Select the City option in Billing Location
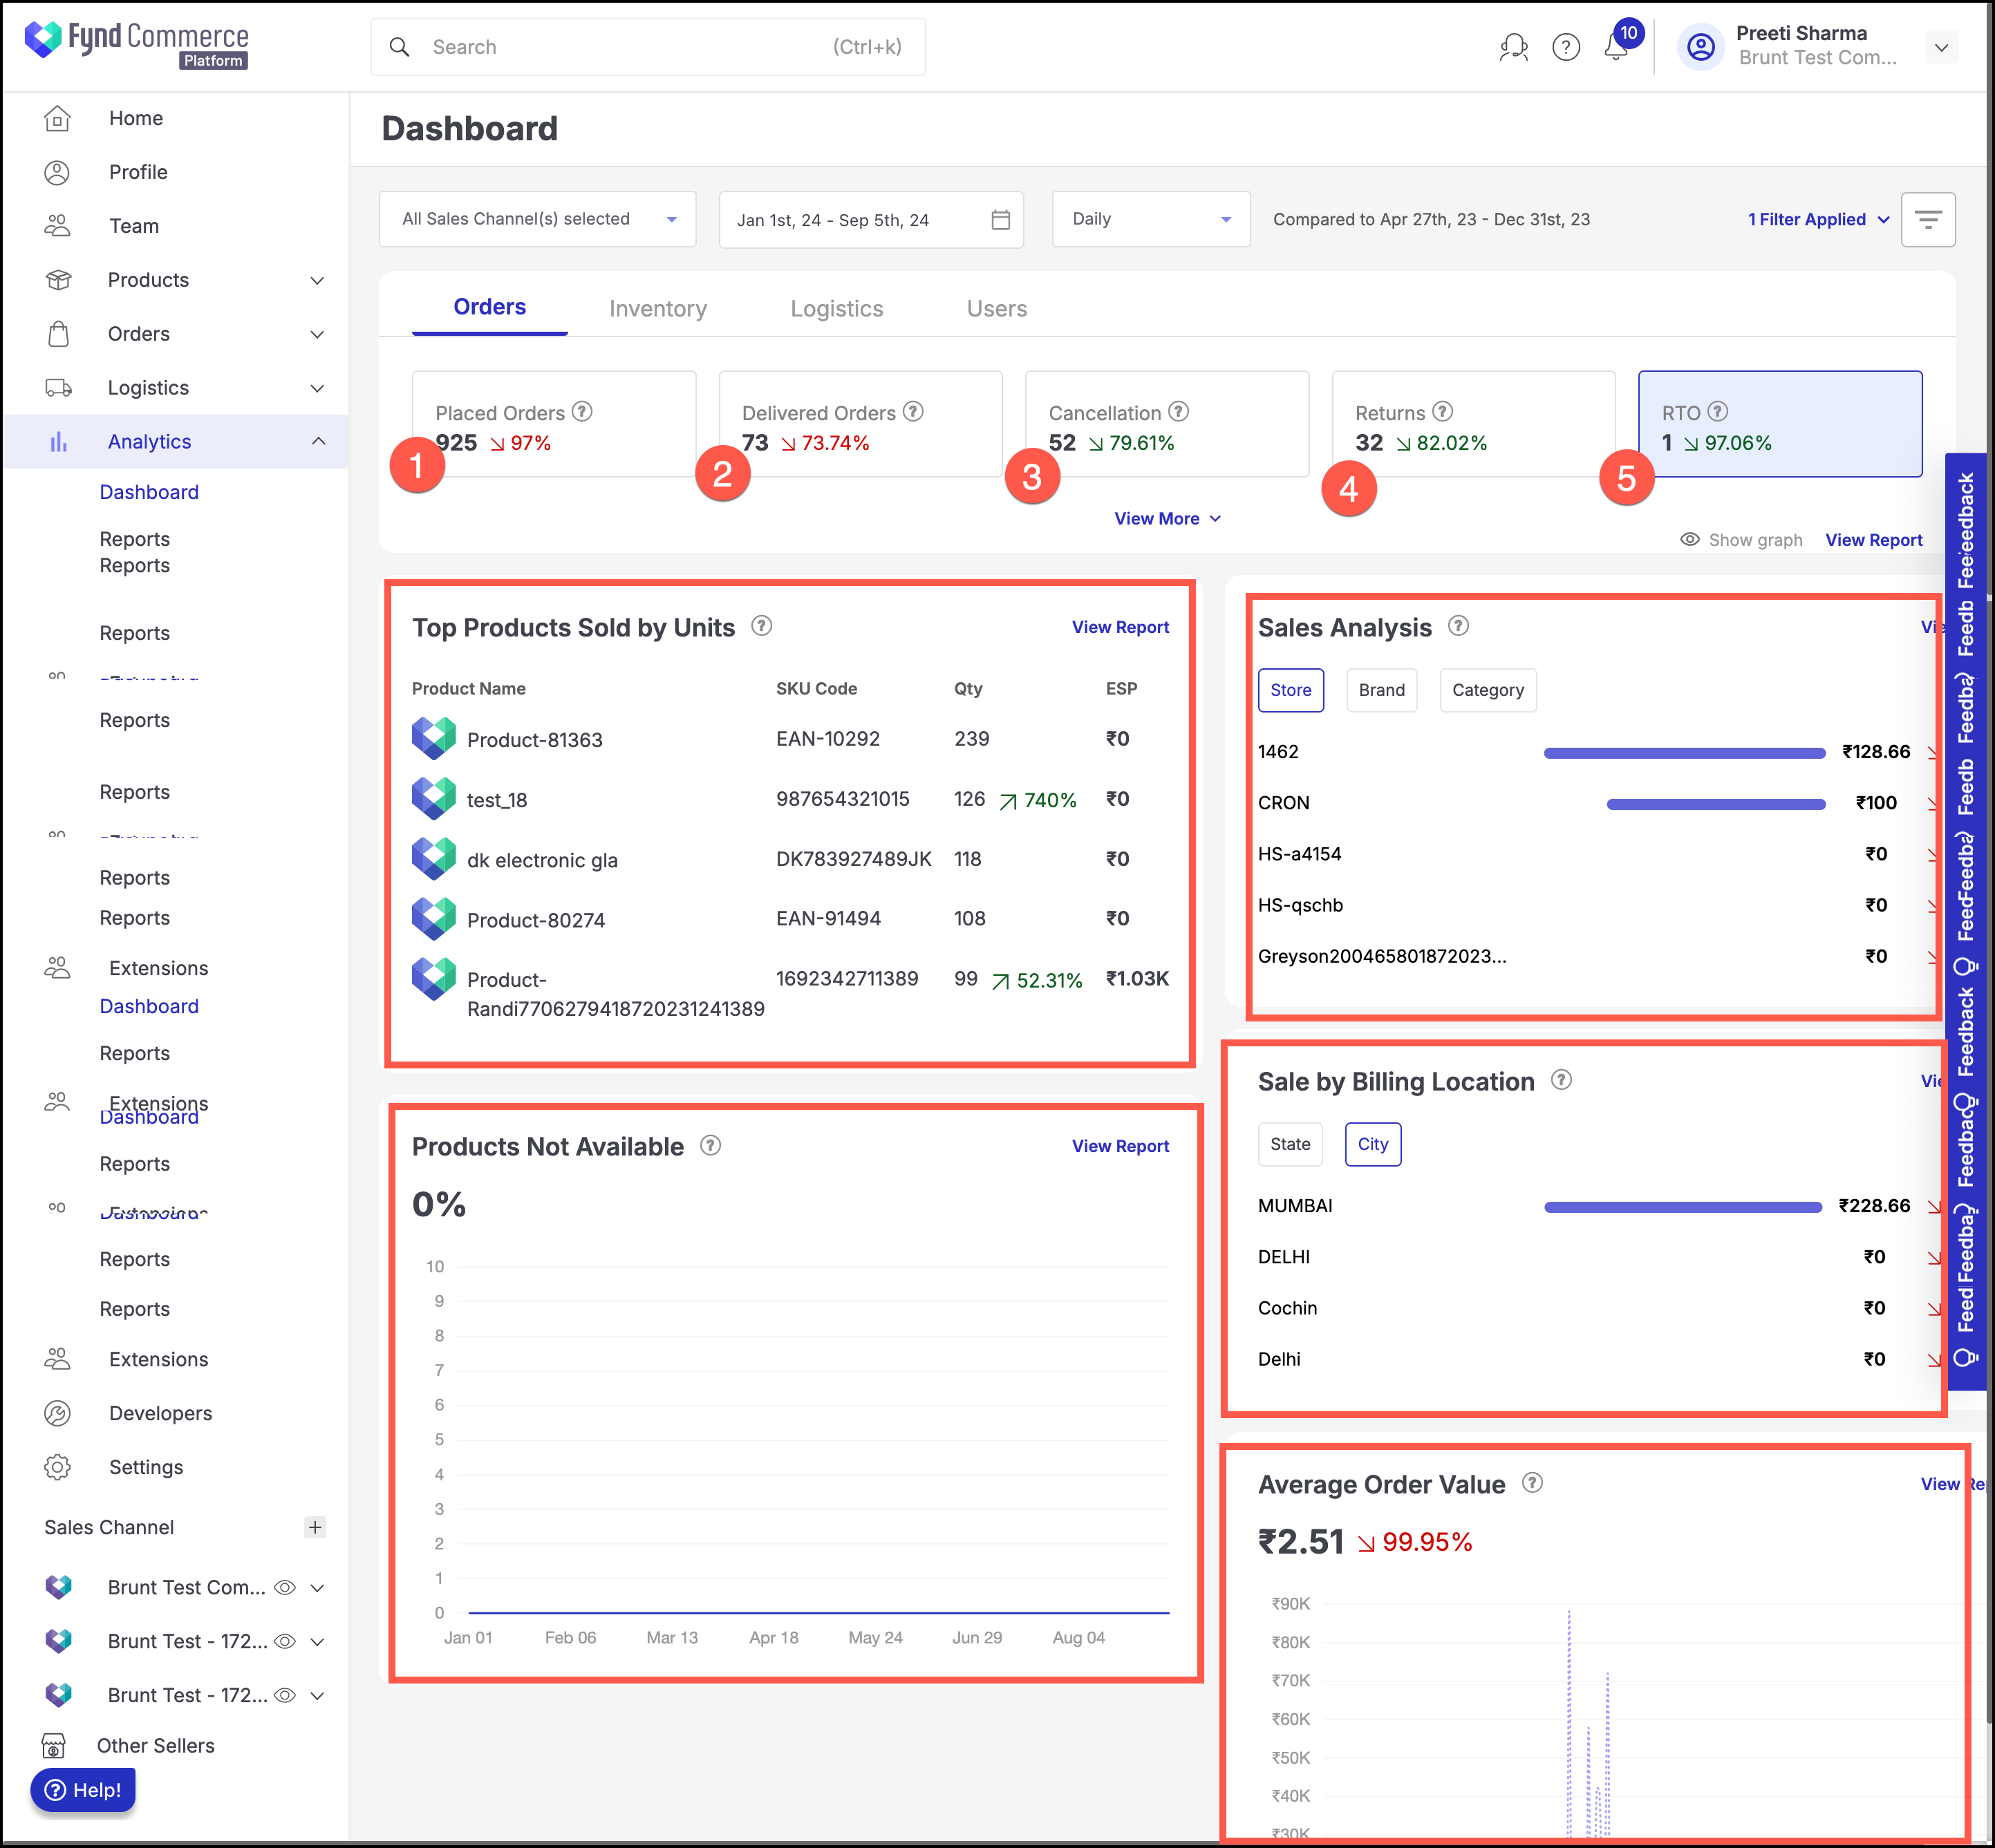 [x=1373, y=1144]
